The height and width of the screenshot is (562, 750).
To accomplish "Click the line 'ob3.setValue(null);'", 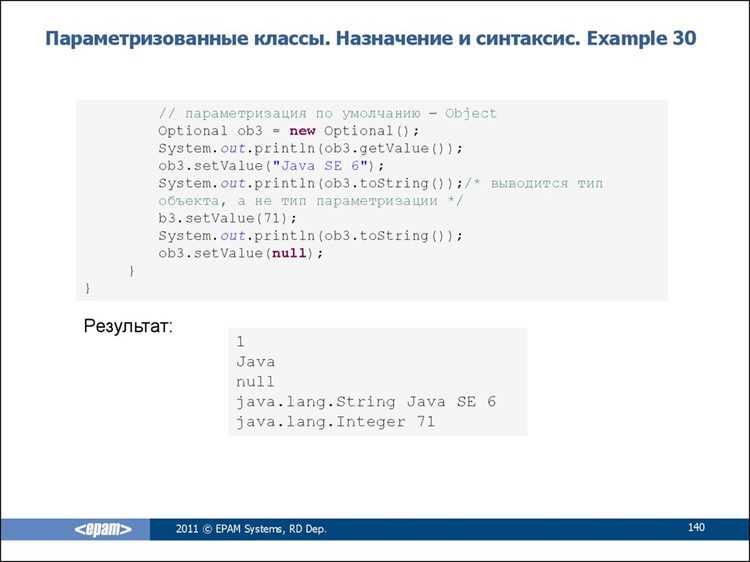I will (241, 253).
